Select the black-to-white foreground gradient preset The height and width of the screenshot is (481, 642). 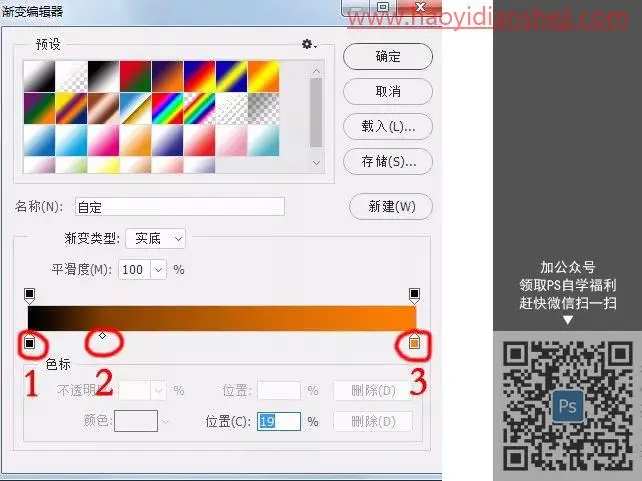(39, 77)
